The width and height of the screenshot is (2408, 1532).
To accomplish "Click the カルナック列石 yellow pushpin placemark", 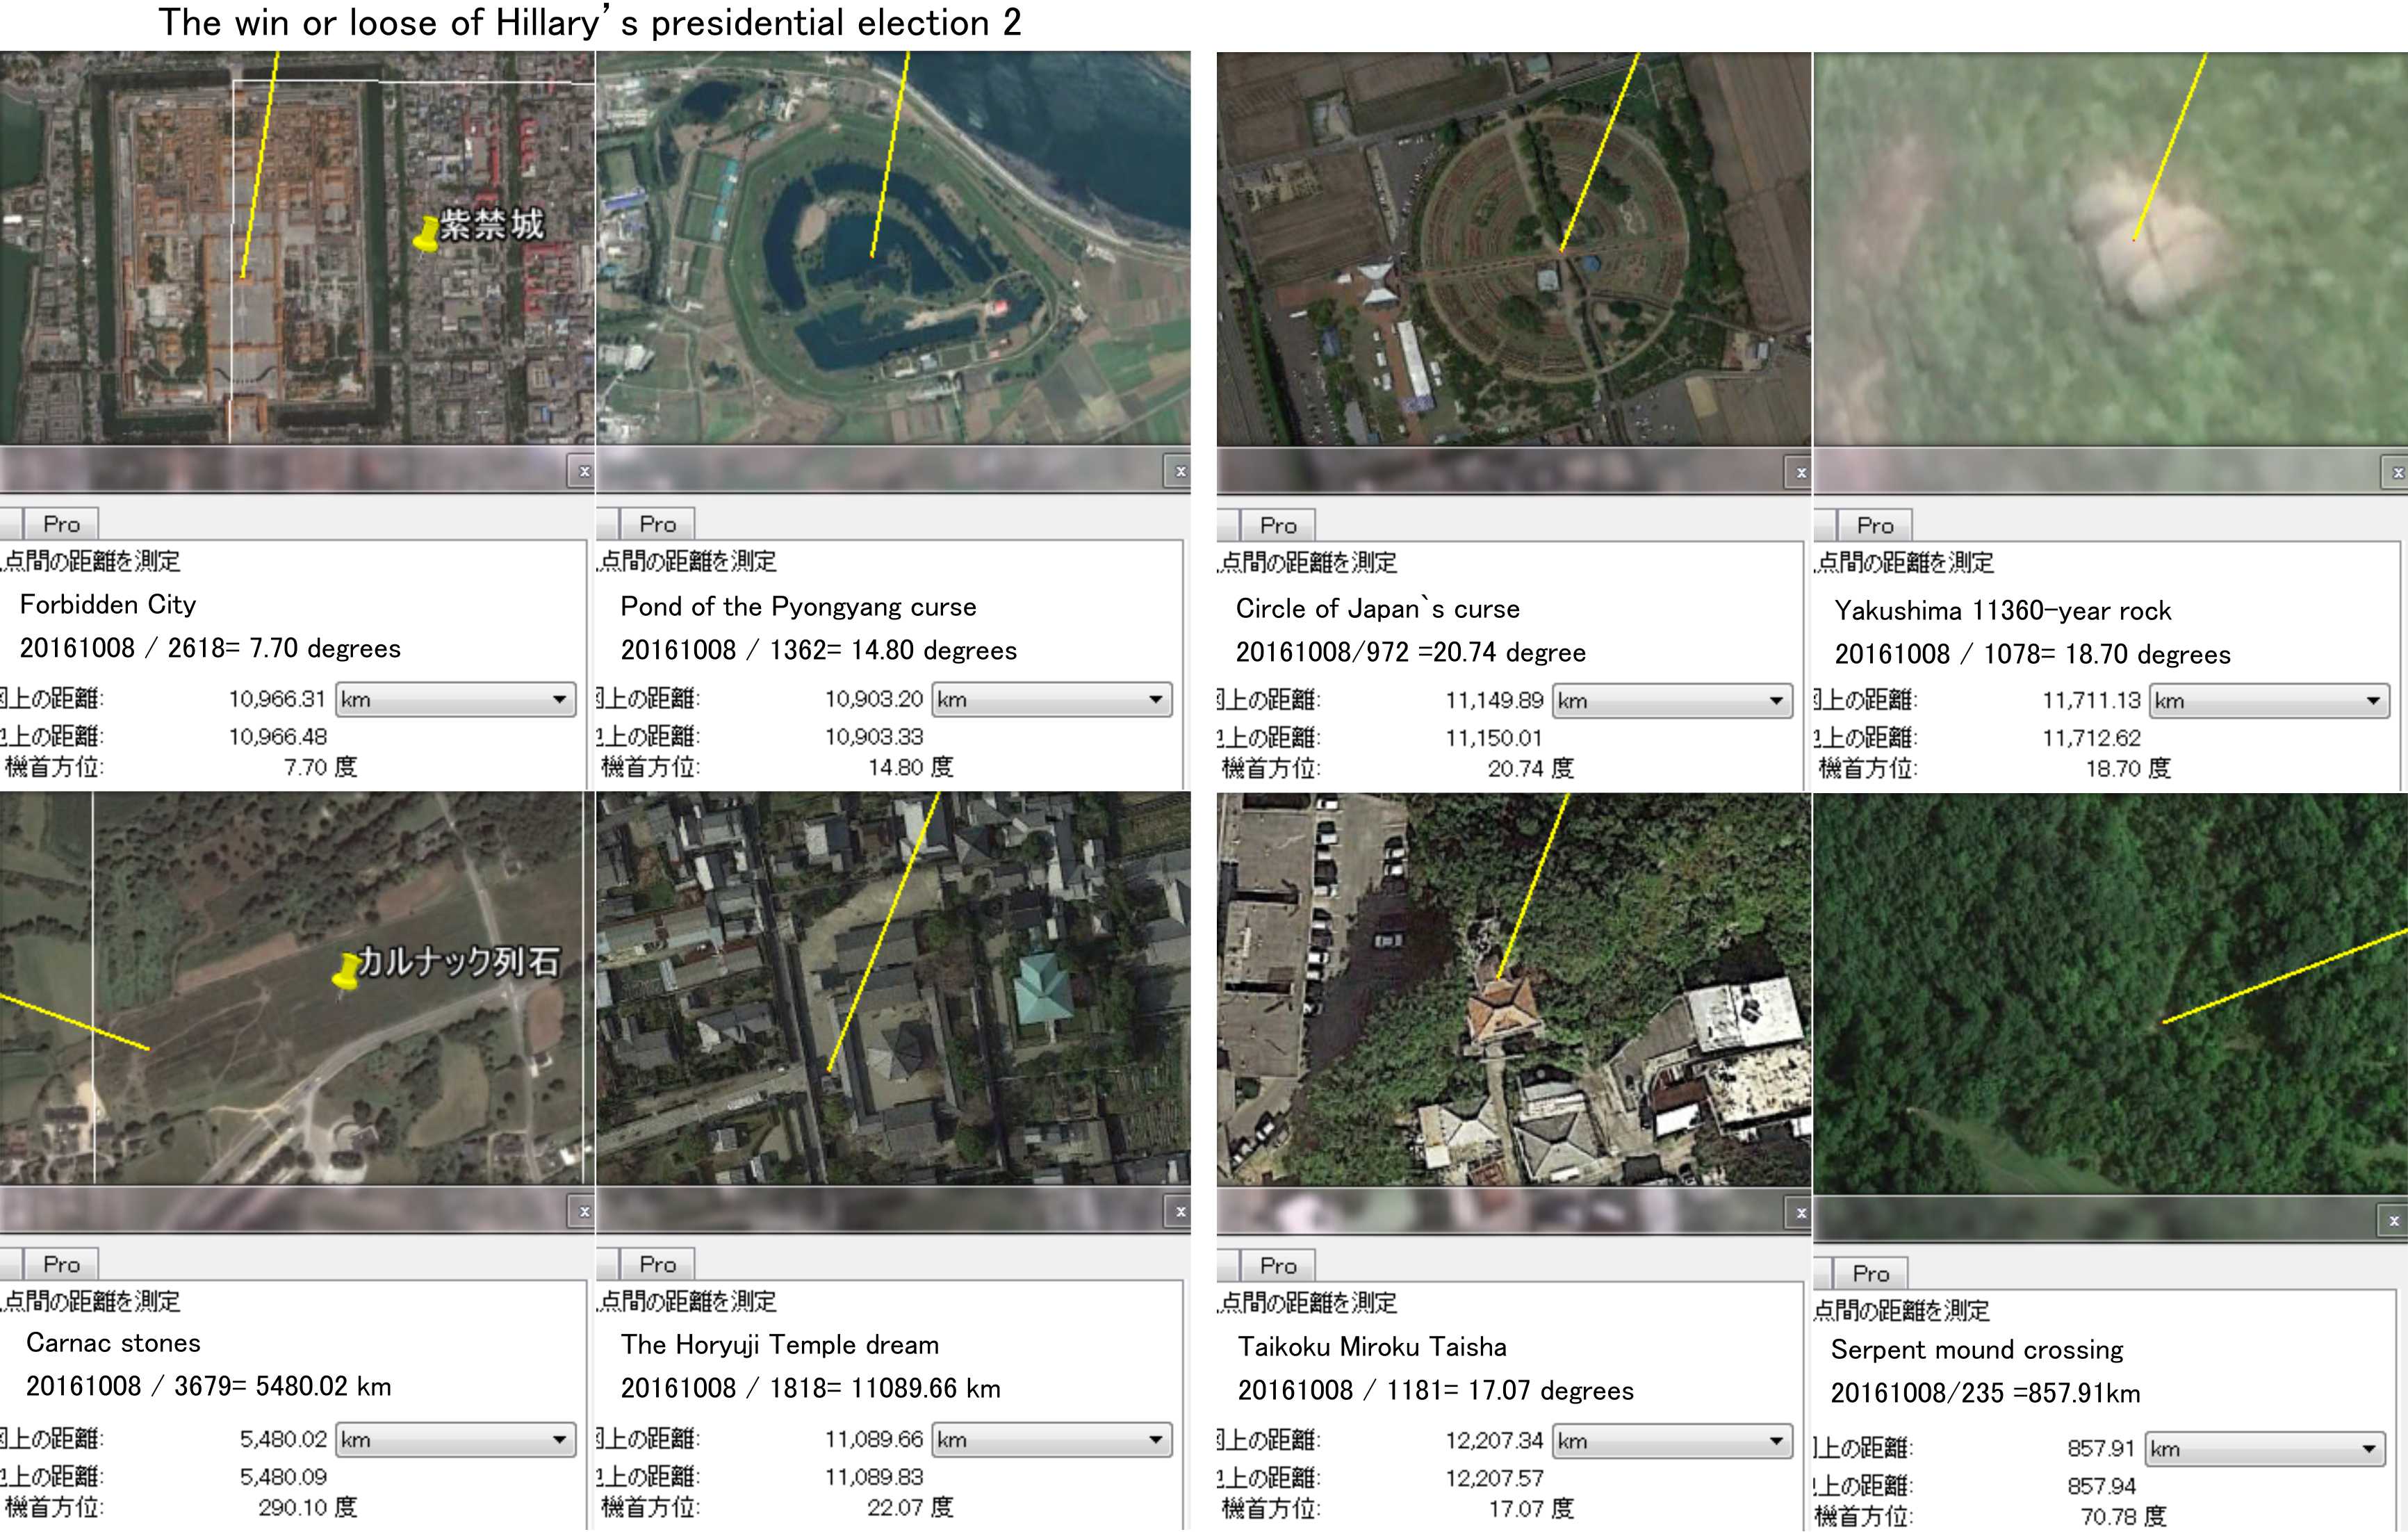I will (346, 971).
